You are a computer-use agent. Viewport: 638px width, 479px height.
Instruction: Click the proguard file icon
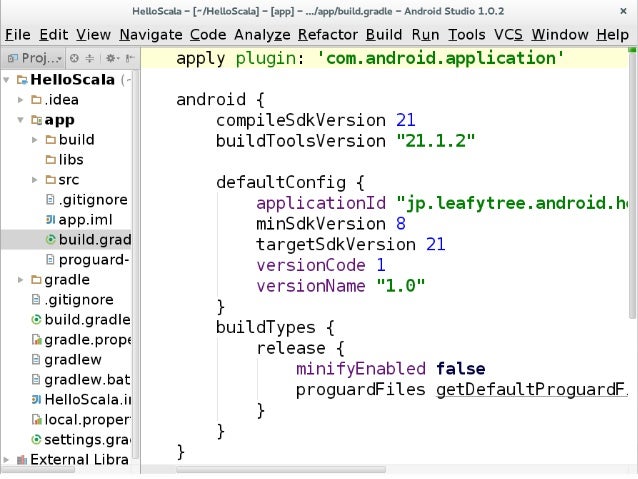[x=50, y=260]
